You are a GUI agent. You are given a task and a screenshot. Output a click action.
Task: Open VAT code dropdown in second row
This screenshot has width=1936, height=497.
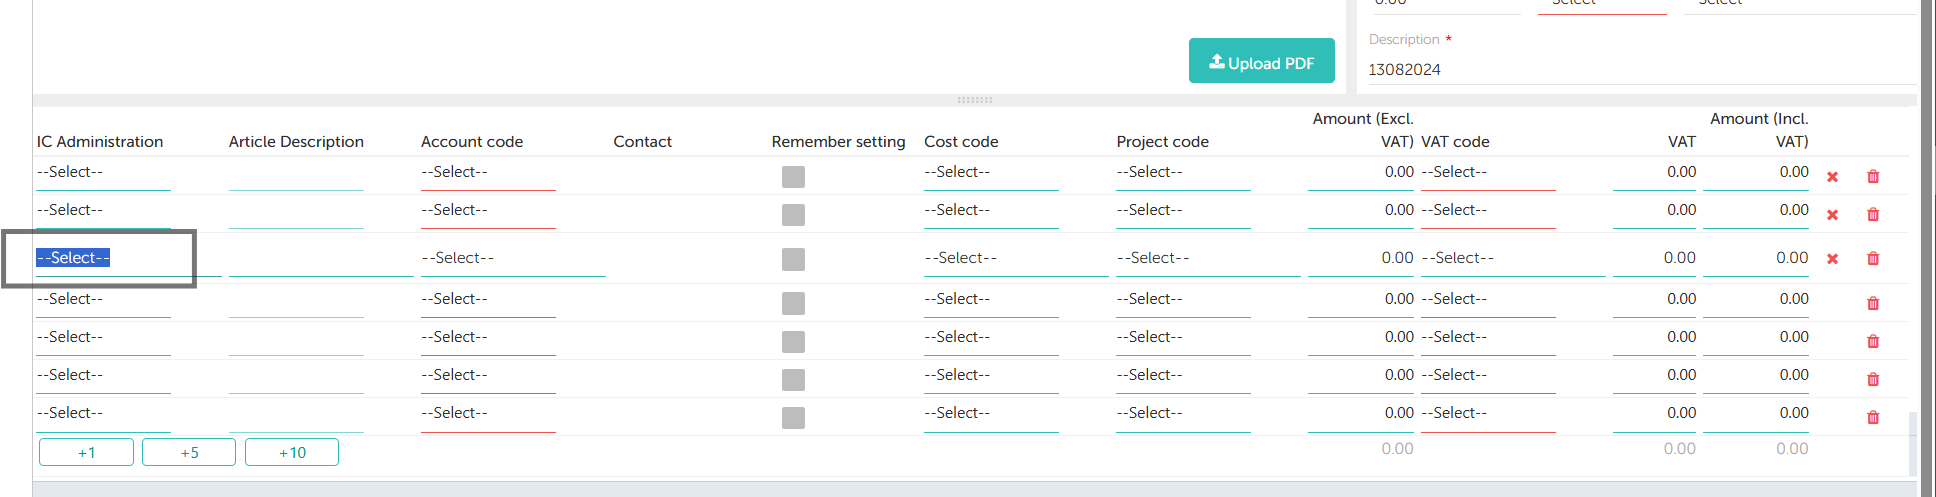tap(1487, 211)
